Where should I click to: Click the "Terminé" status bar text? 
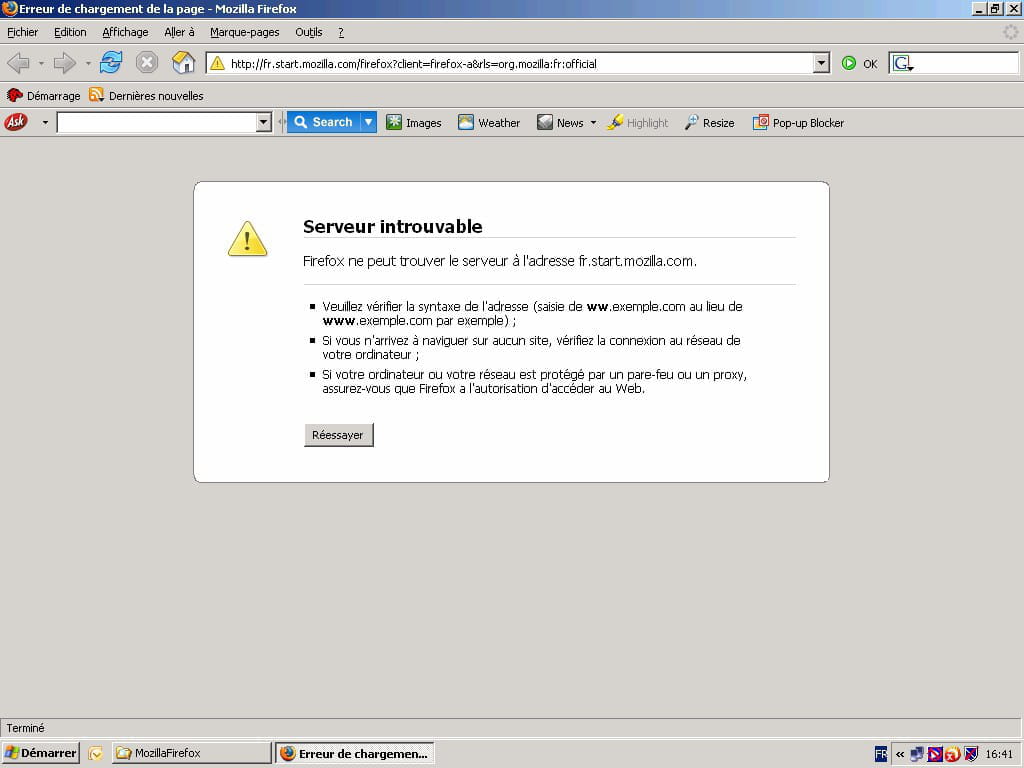click(25, 728)
